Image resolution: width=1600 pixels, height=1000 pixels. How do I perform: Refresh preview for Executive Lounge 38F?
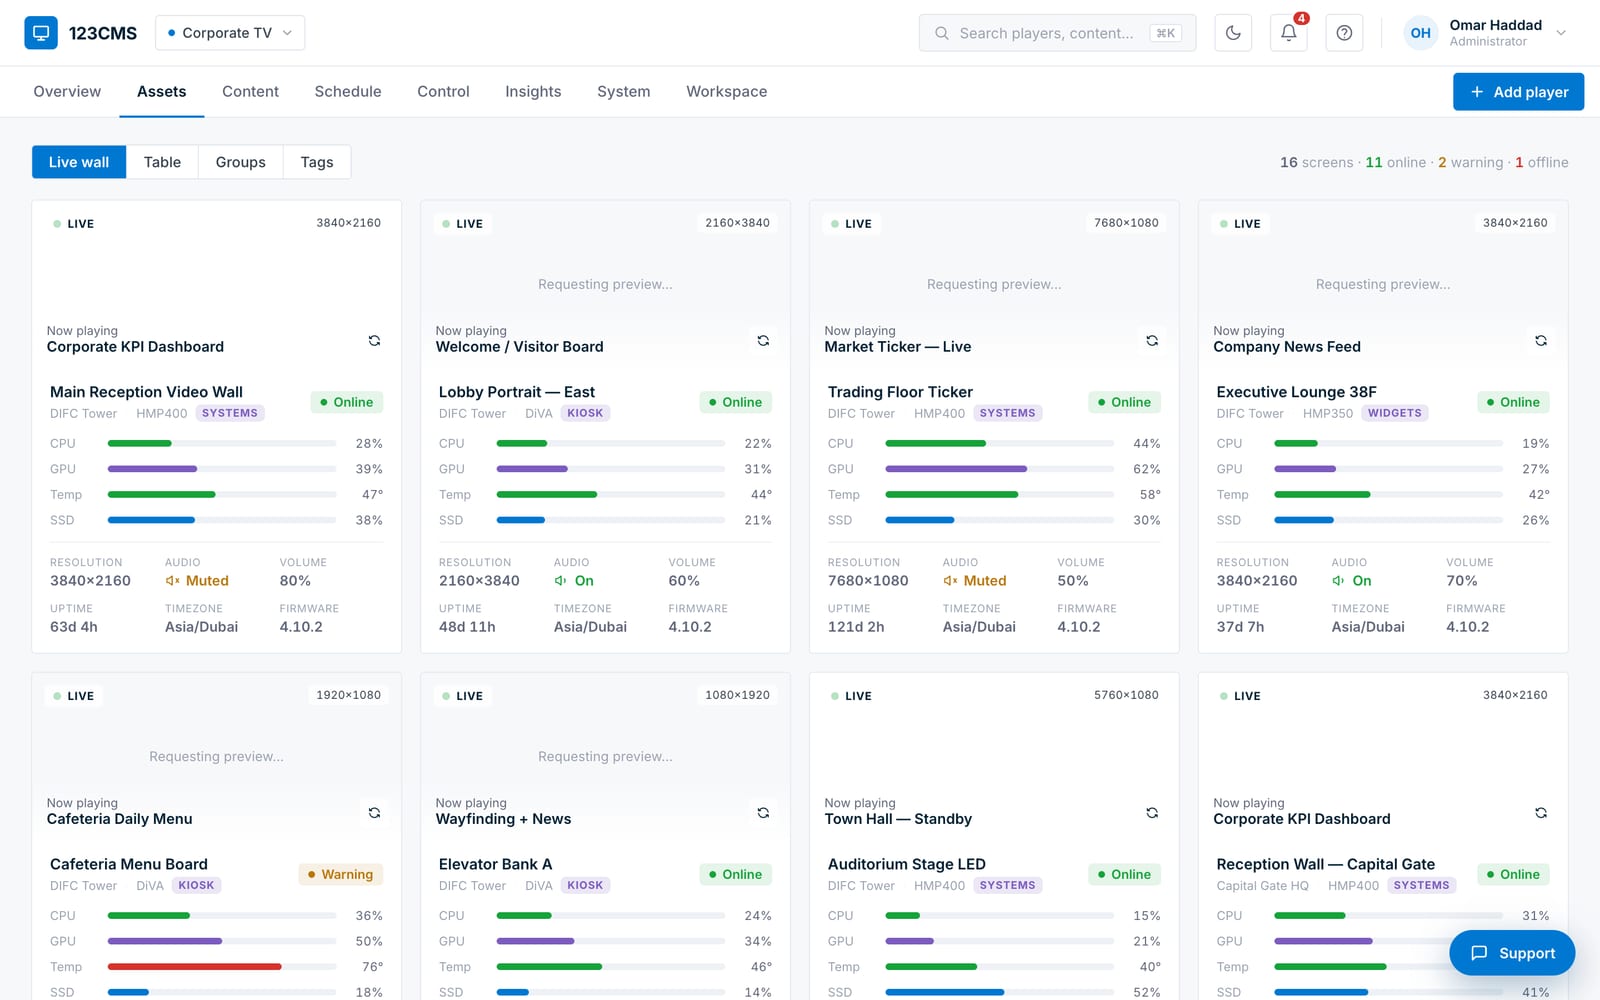coord(1541,340)
